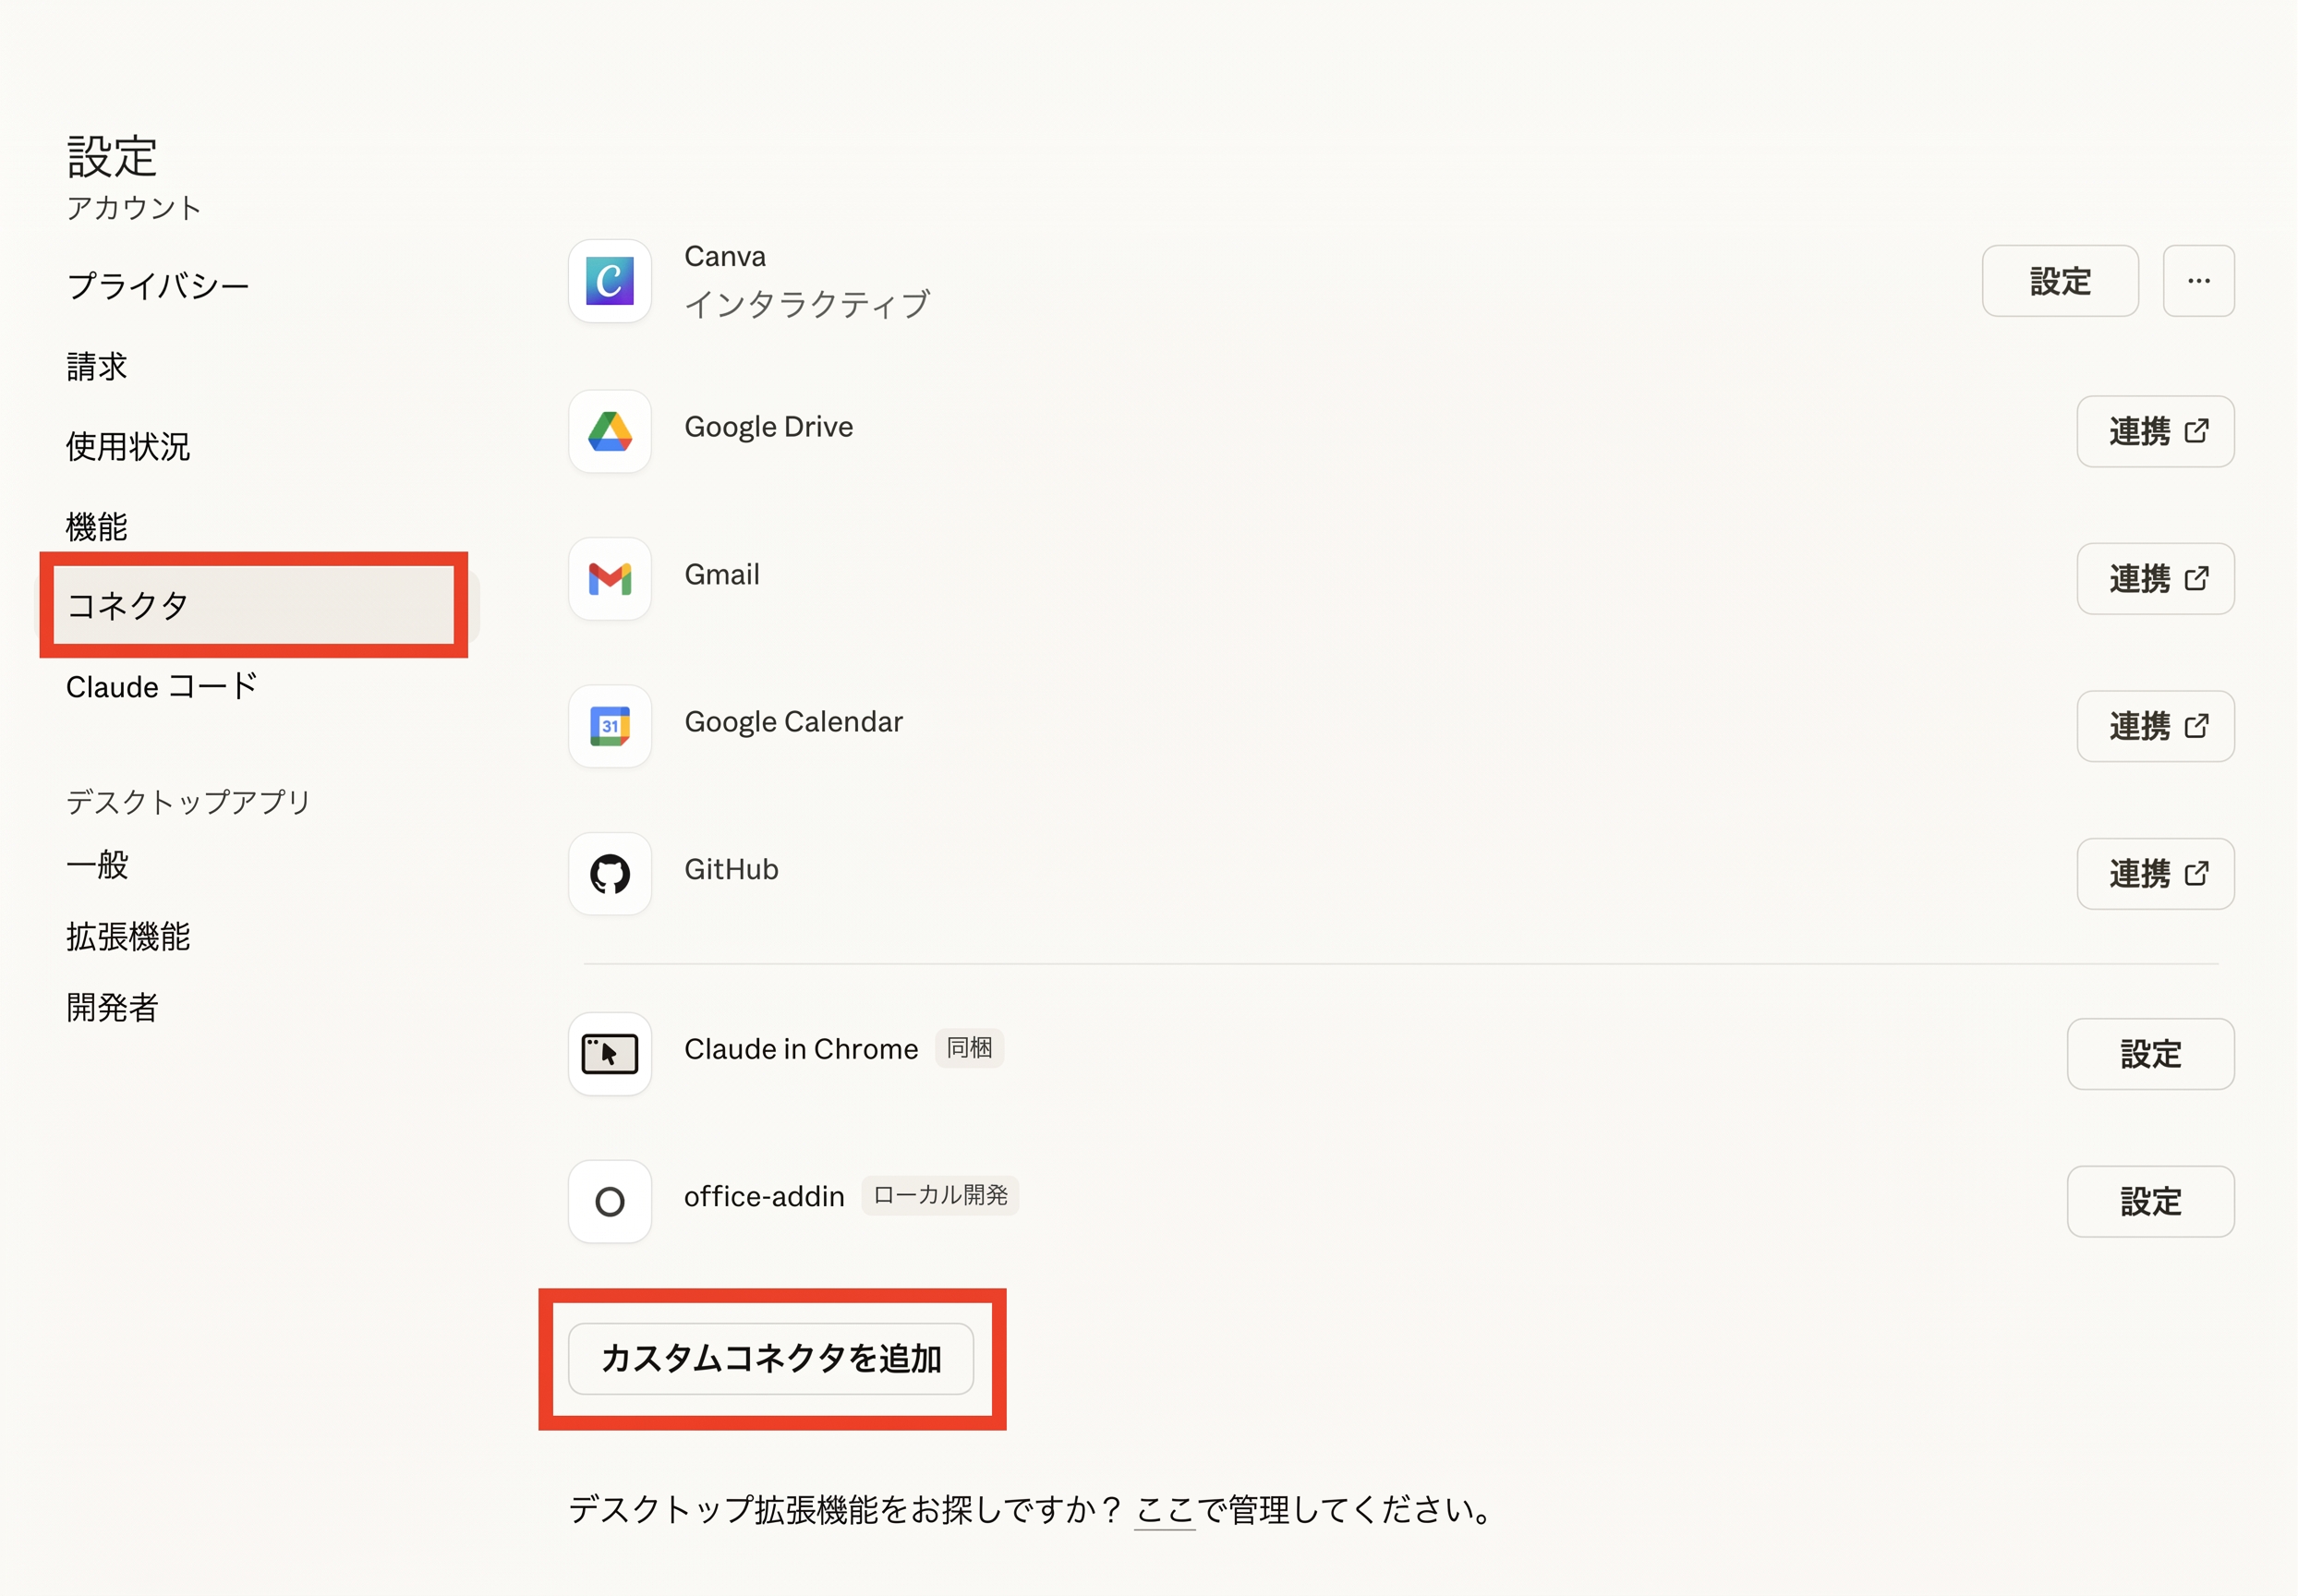Viewport: 2298px width, 1596px height.
Task: Click the Claude in Chrome name
Action: [x=801, y=1049]
